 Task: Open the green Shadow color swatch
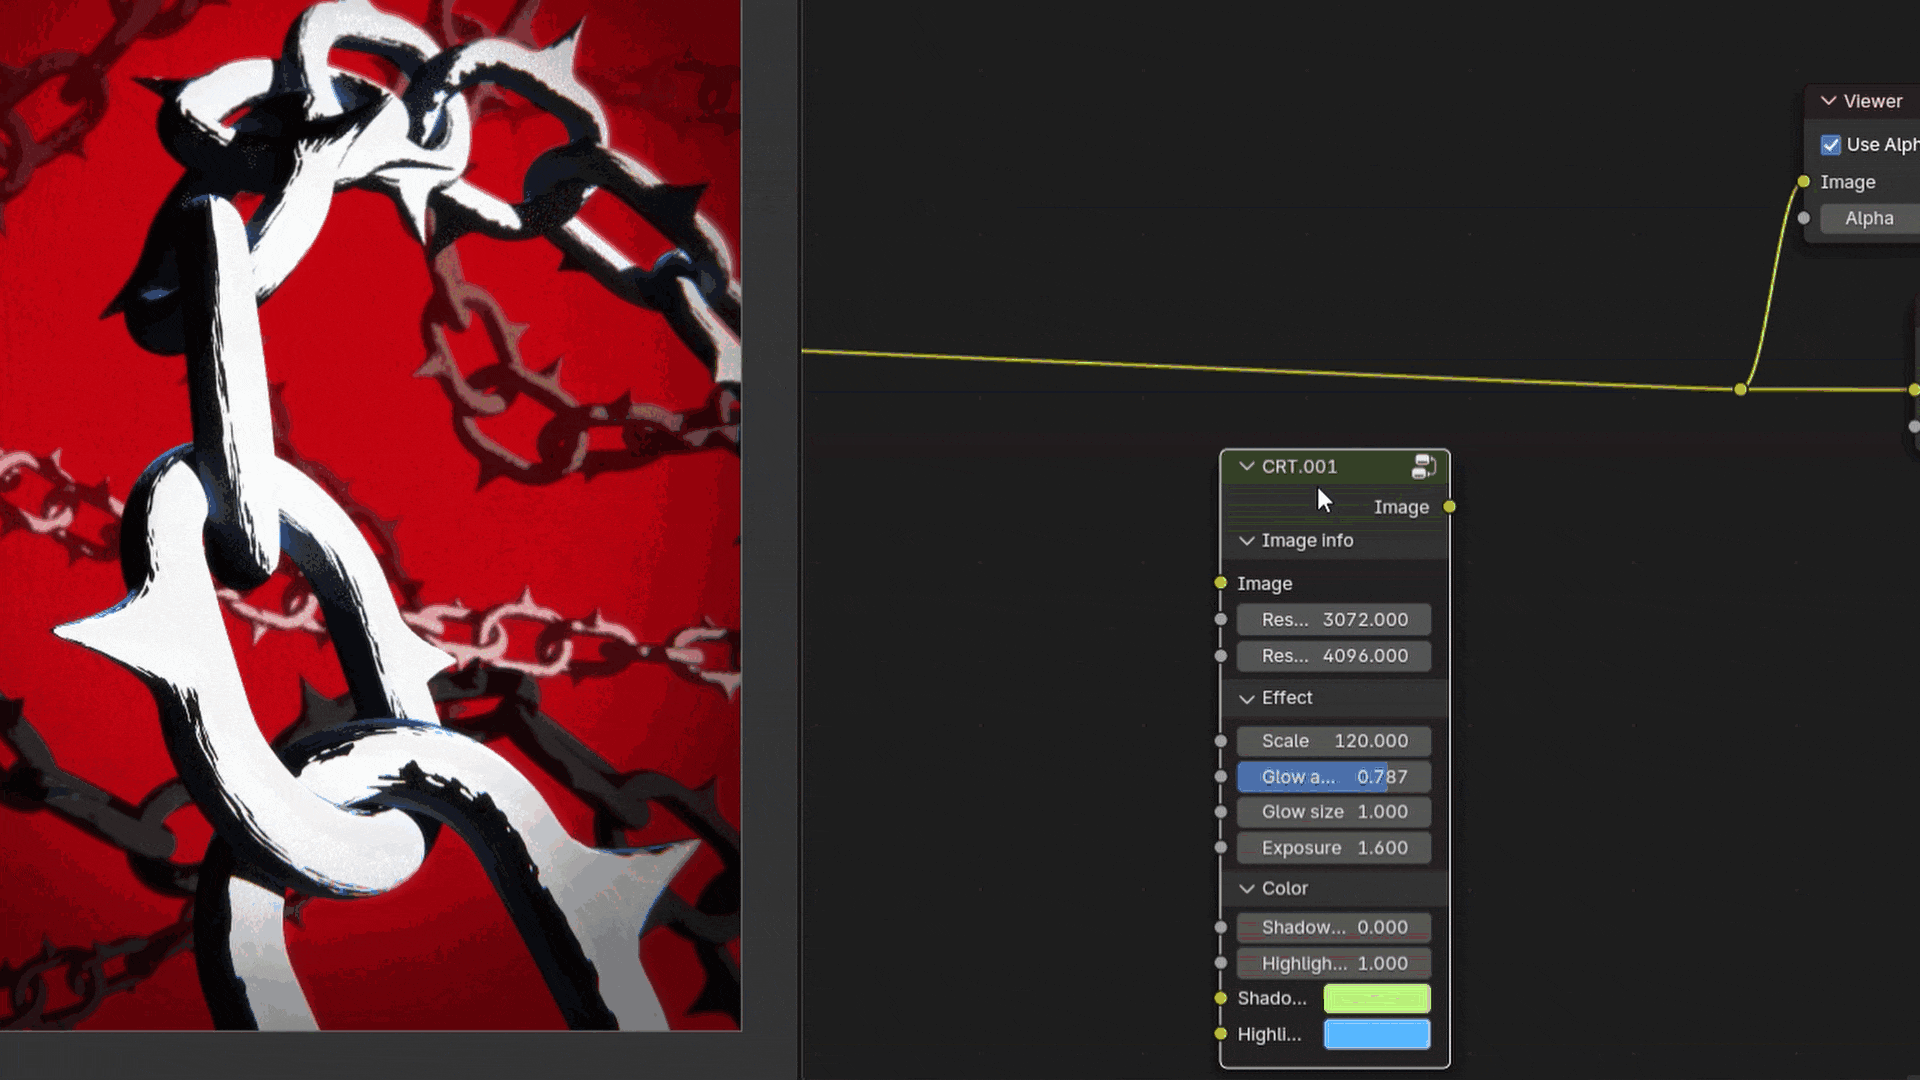coord(1376,998)
